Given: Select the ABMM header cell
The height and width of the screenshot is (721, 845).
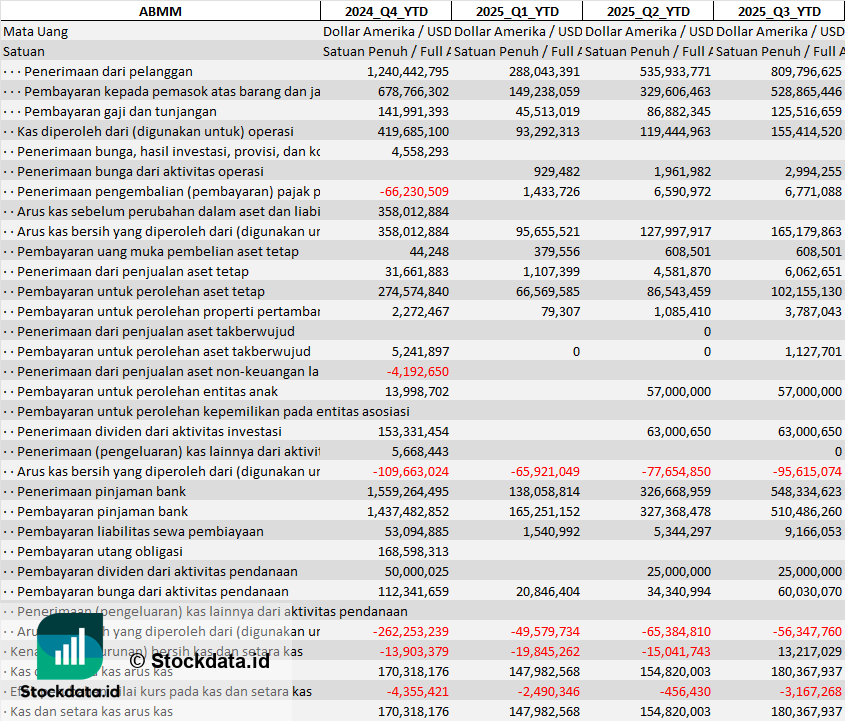Looking at the screenshot, I should (x=160, y=11).
